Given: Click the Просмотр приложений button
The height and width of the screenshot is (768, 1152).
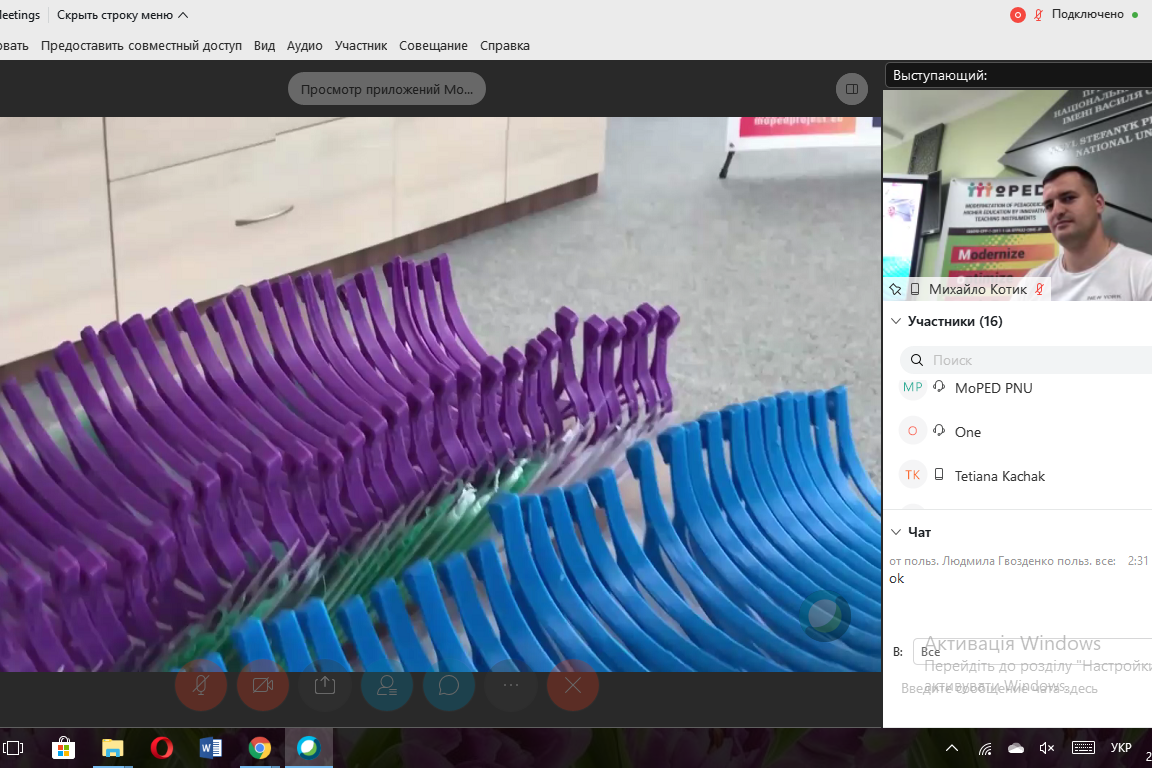Looking at the screenshot, I should pos(387,89).
